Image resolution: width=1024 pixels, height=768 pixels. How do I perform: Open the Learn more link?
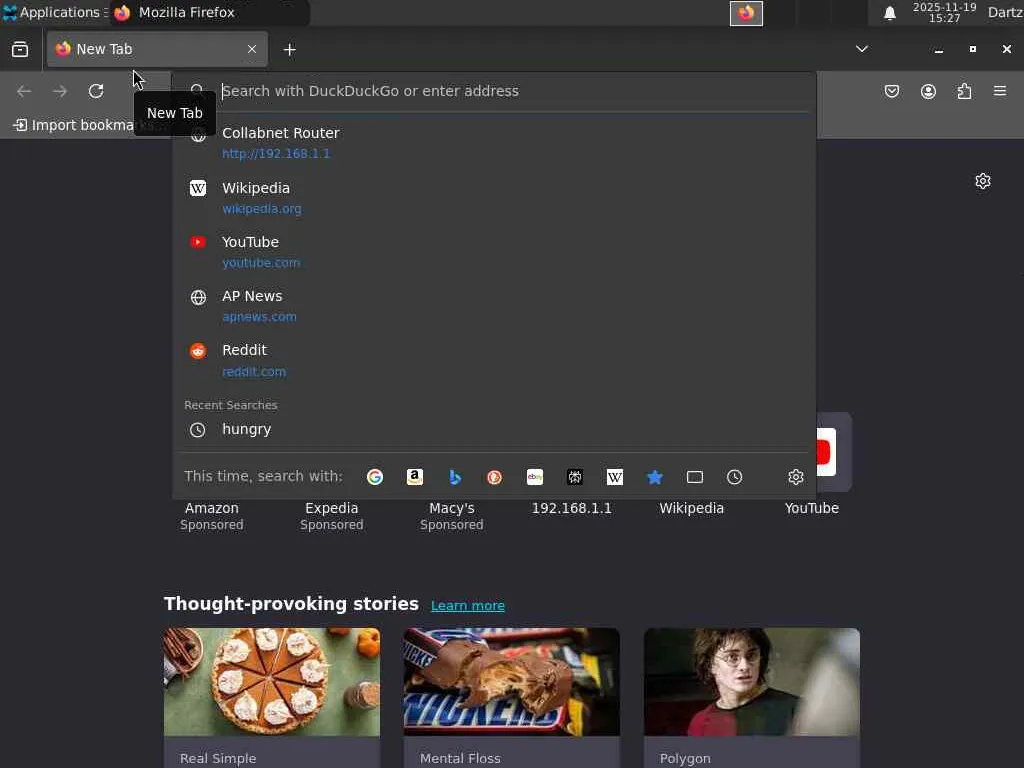click(x=468, y=606)
